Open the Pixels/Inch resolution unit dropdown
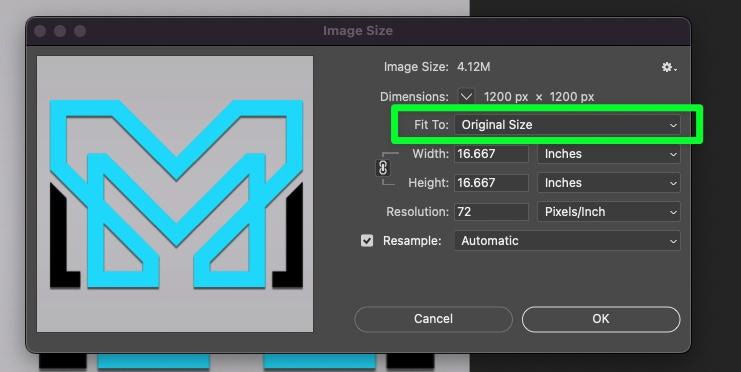The height and width of the screenshot is (372, 741). (x=609, y=212)
